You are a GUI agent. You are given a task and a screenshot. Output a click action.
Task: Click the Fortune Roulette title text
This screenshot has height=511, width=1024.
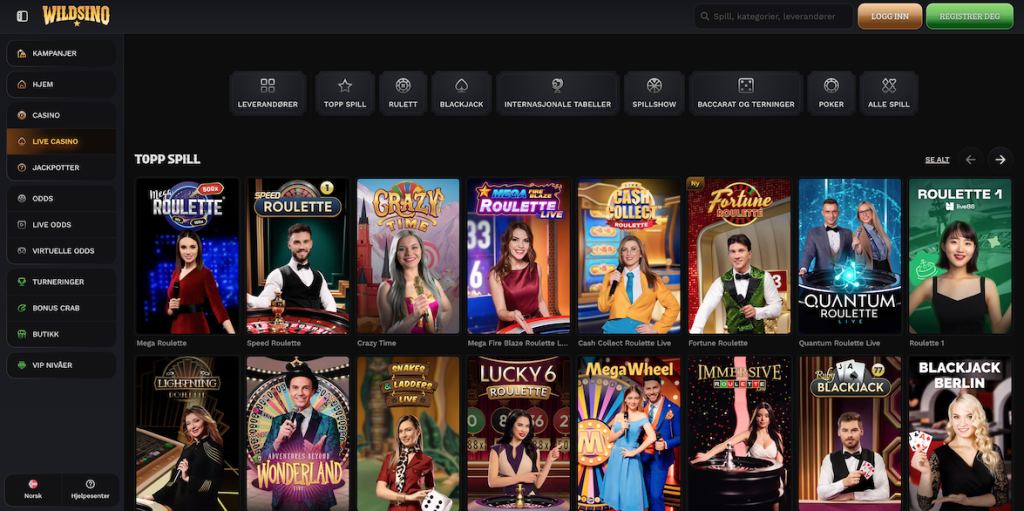point(717,343)
